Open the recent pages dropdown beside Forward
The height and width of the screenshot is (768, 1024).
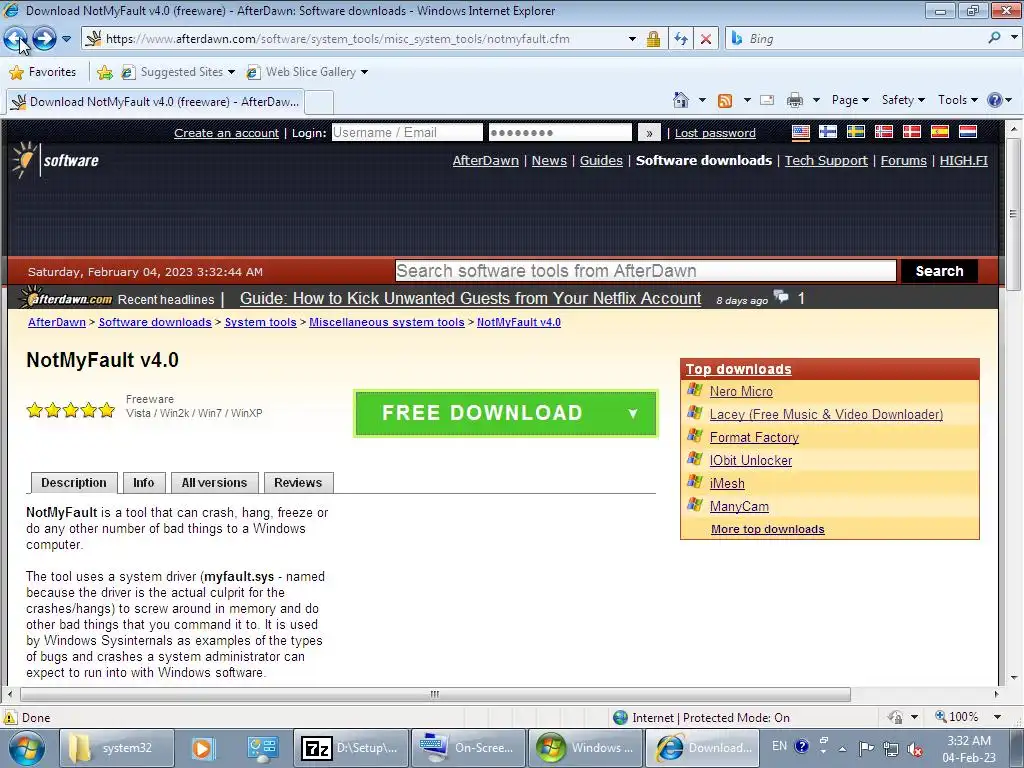(66, 39)
